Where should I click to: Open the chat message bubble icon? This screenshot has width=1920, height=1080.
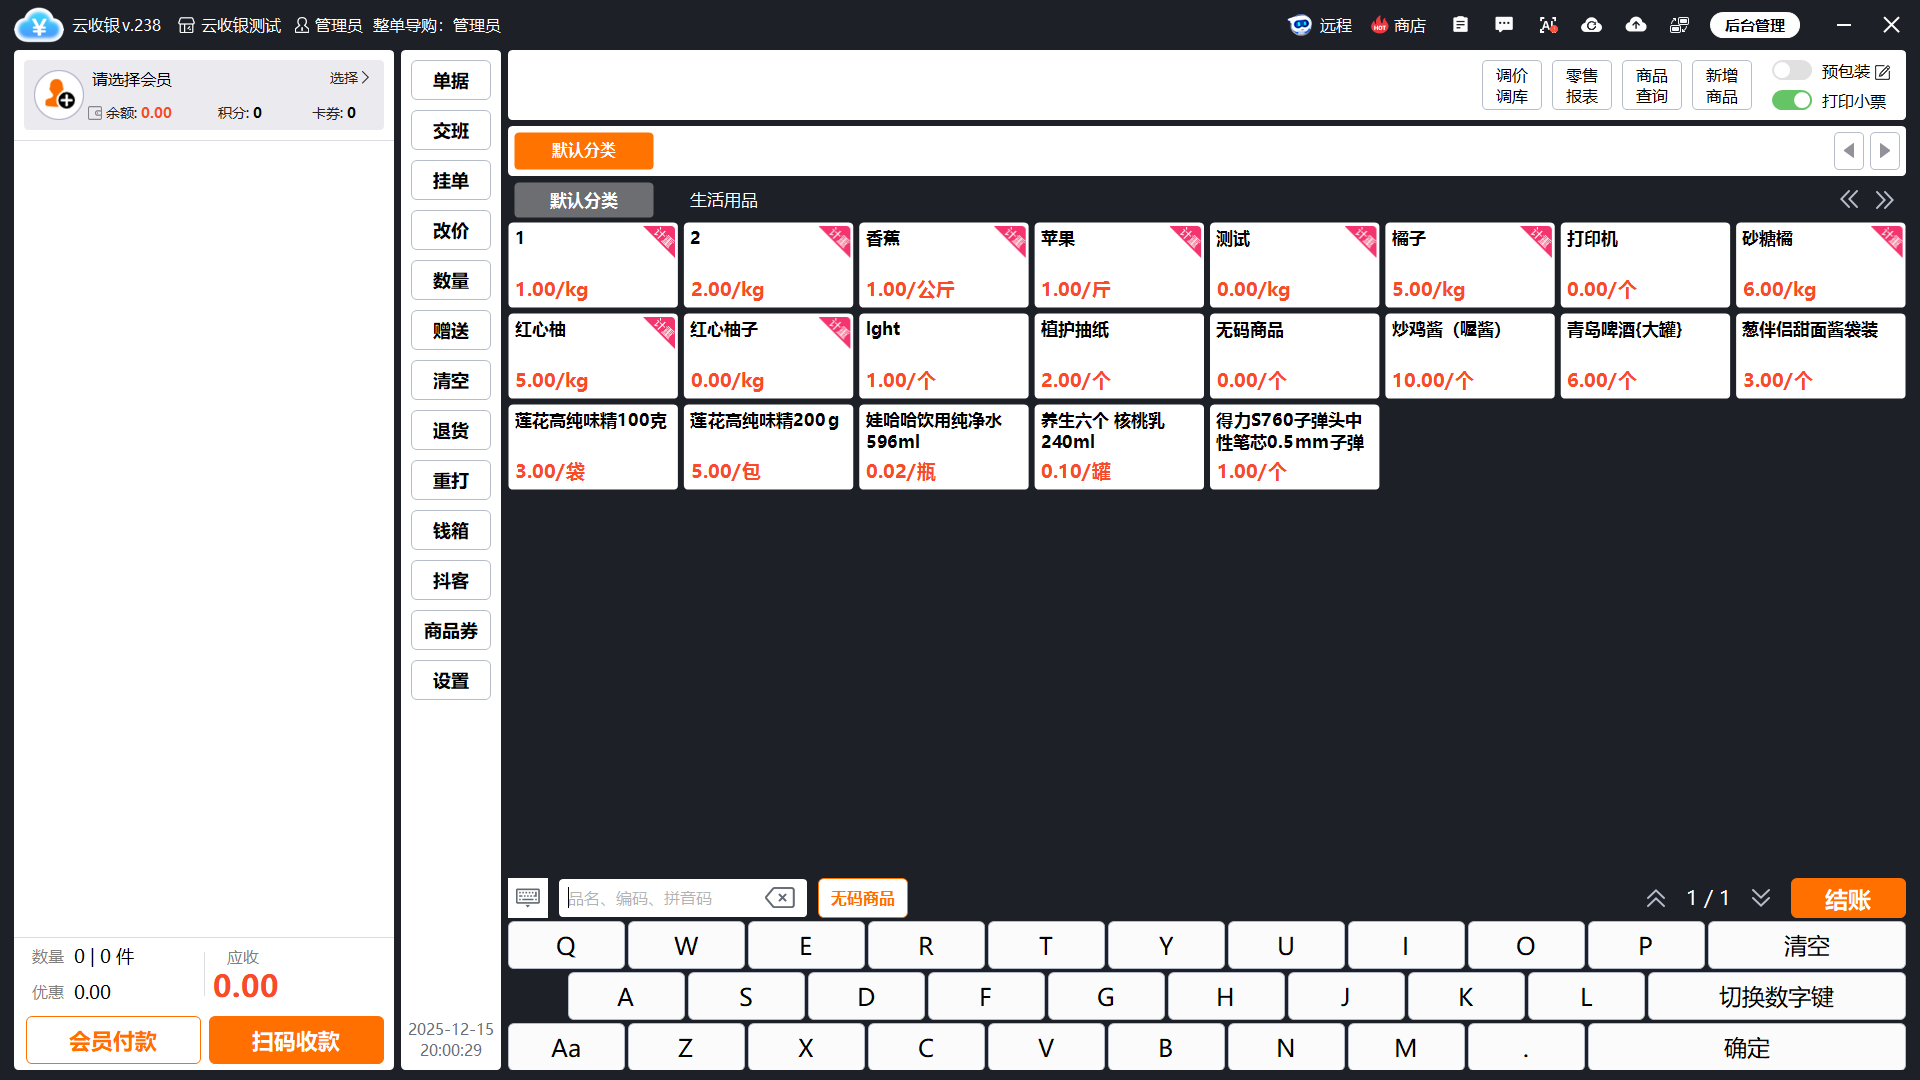pos(1504,25)
